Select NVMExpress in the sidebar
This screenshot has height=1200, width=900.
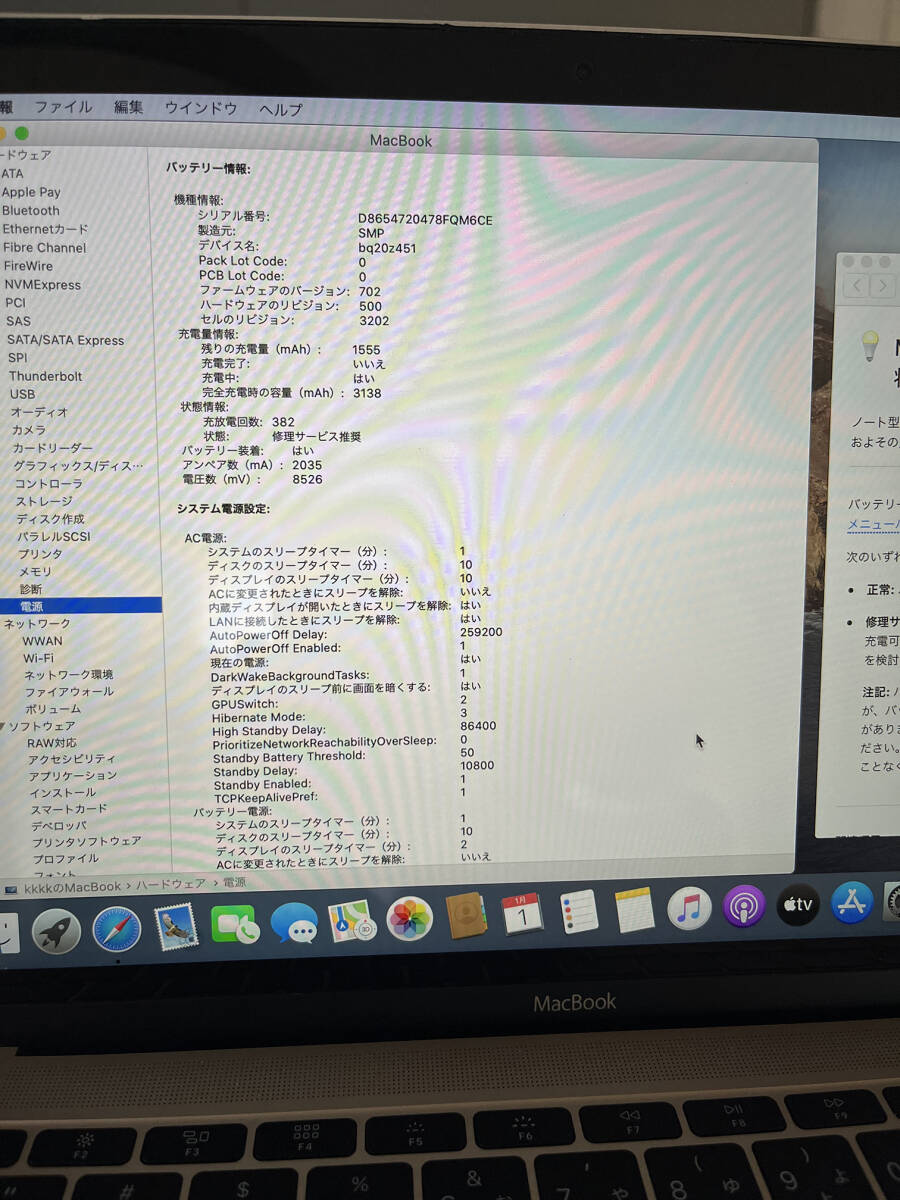coord(42,285)
